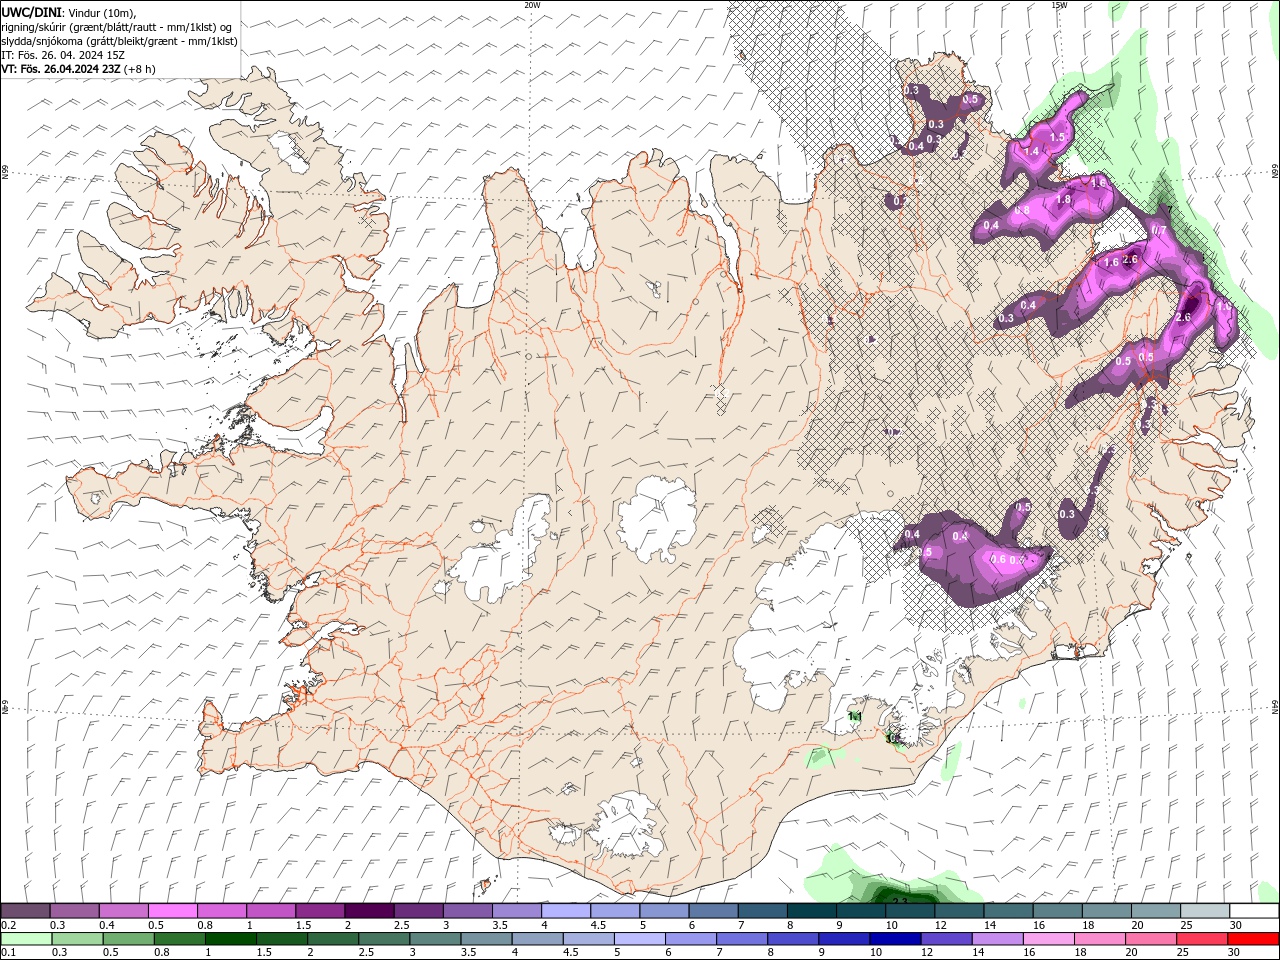1280x960 pixels.
Task: Click the '12' label on the lower rain scale
Action: pyautogui.click(x=926, y=953)
